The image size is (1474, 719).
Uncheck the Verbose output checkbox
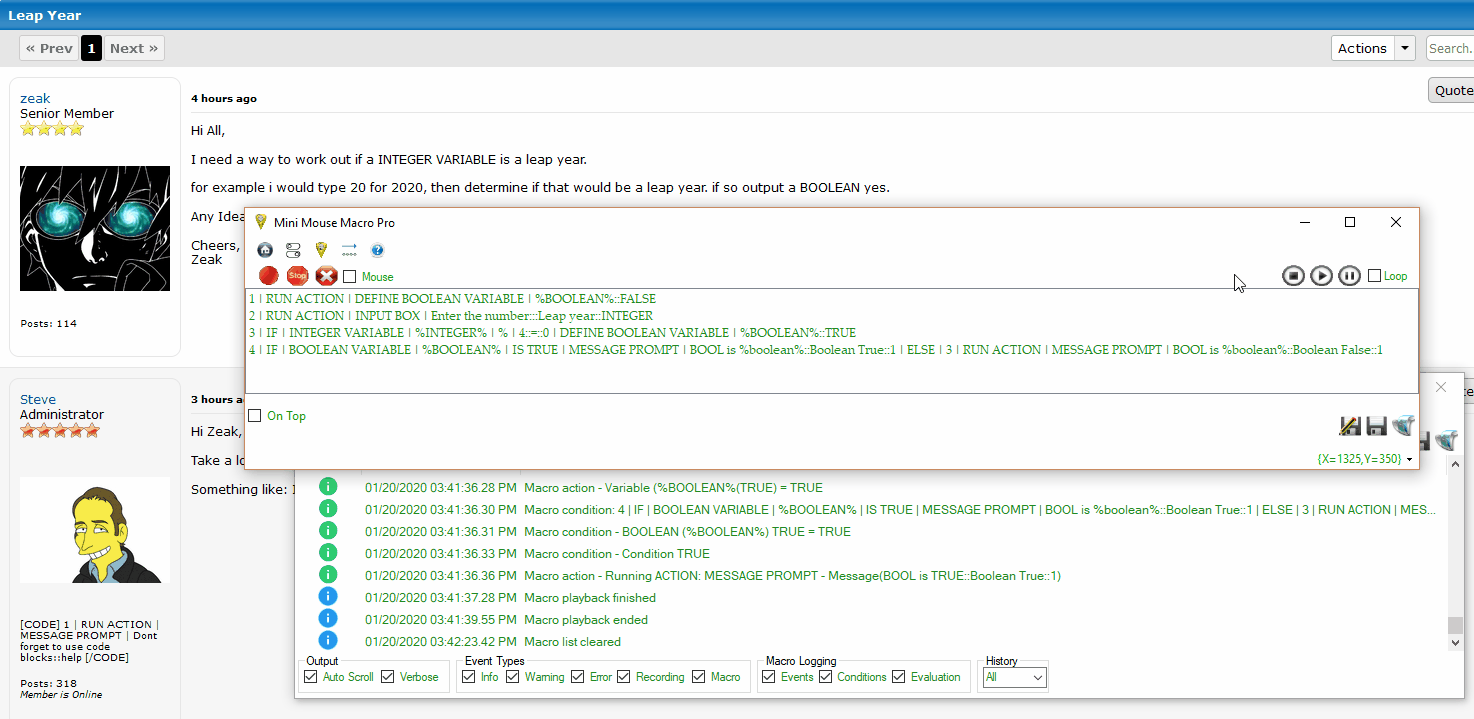pyautogui.click(x=388, y=677)
